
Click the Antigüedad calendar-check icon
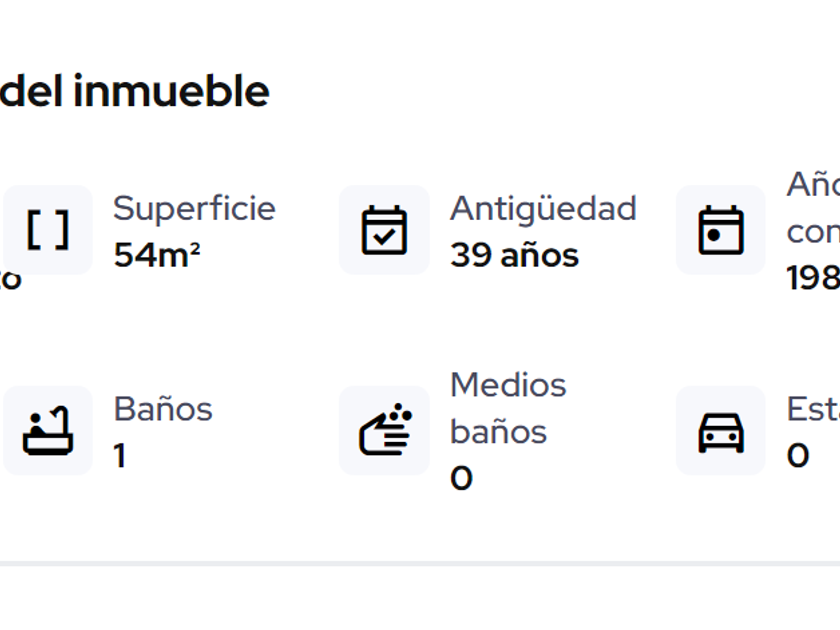tap(384, 230)
